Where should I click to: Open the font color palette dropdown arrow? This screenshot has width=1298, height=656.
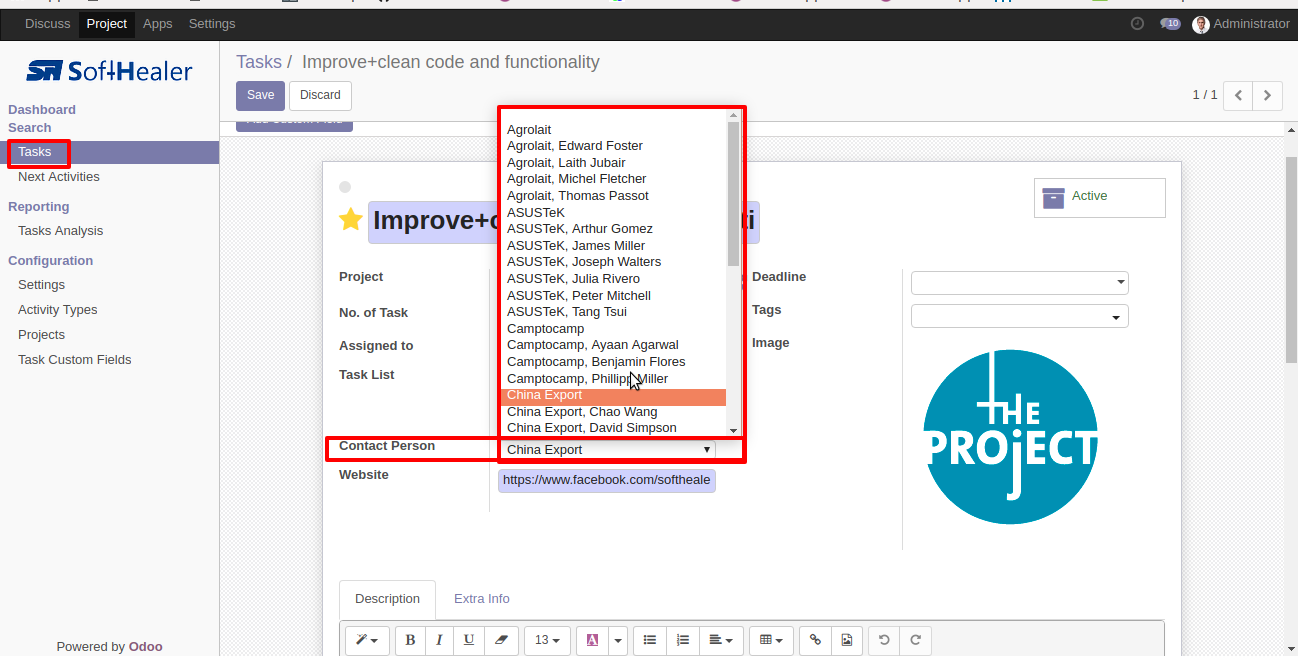tap(617, 640)
